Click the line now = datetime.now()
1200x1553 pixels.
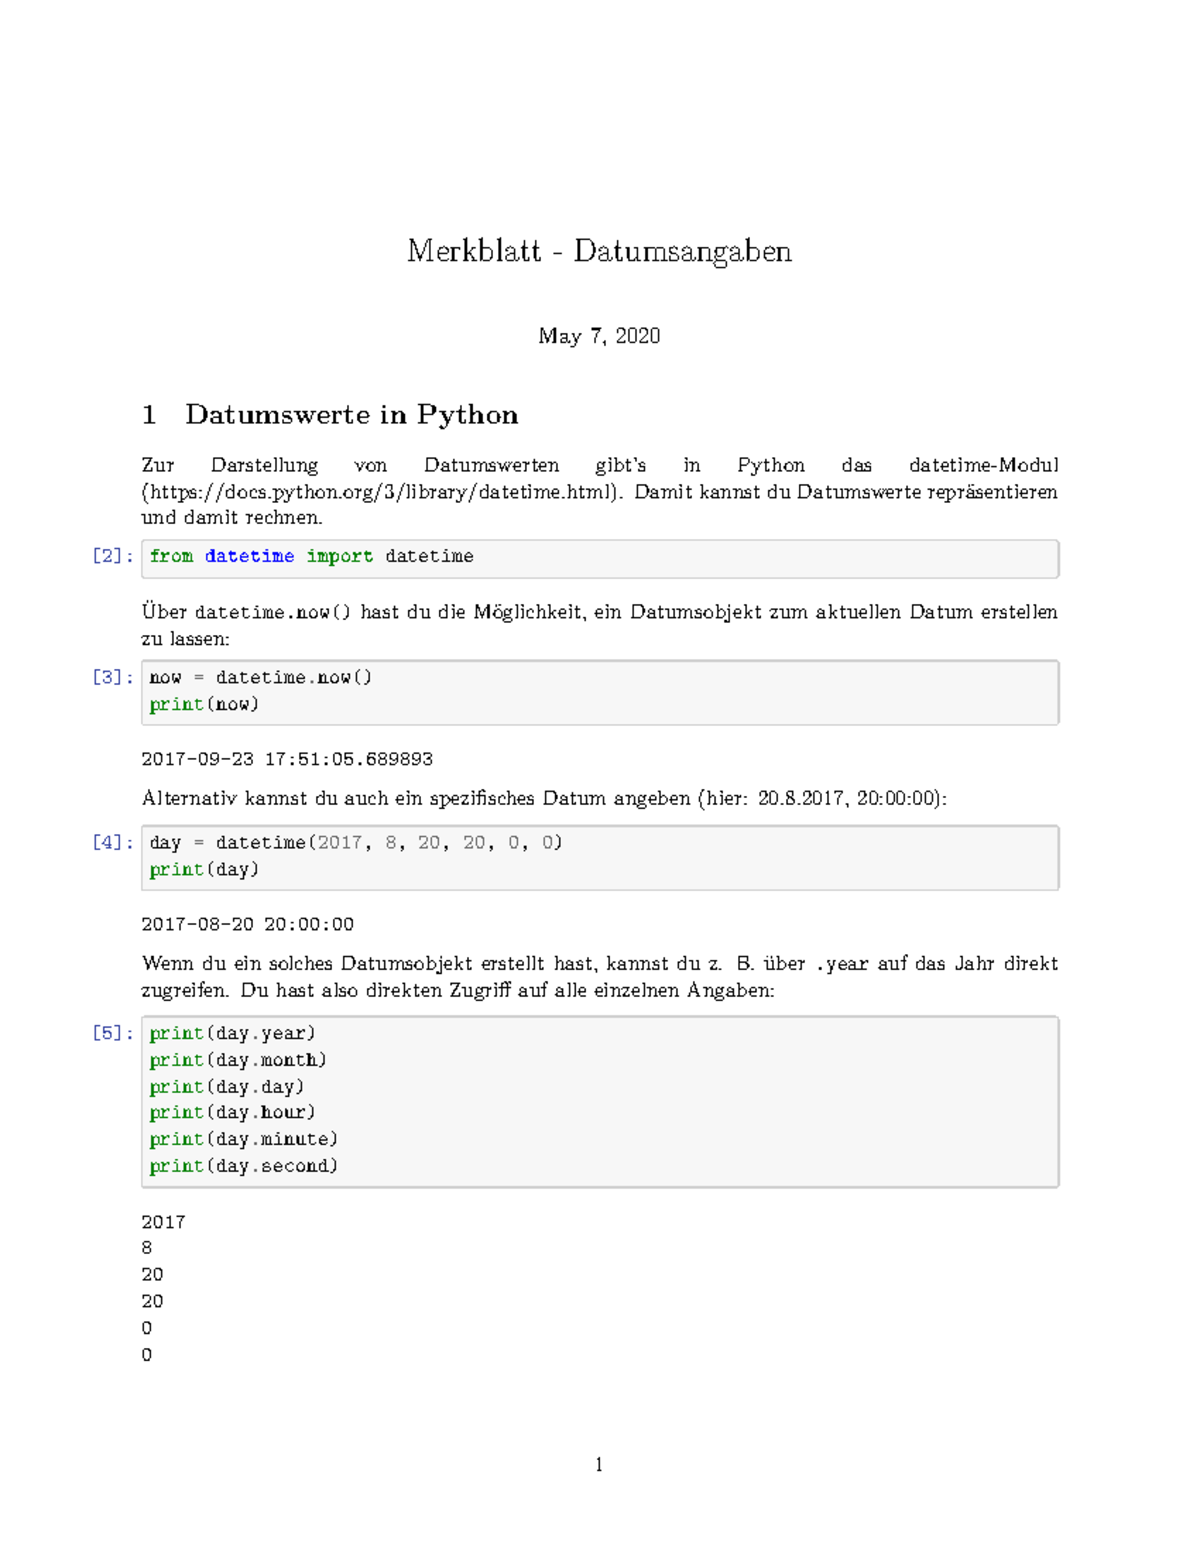coord(260,677)
